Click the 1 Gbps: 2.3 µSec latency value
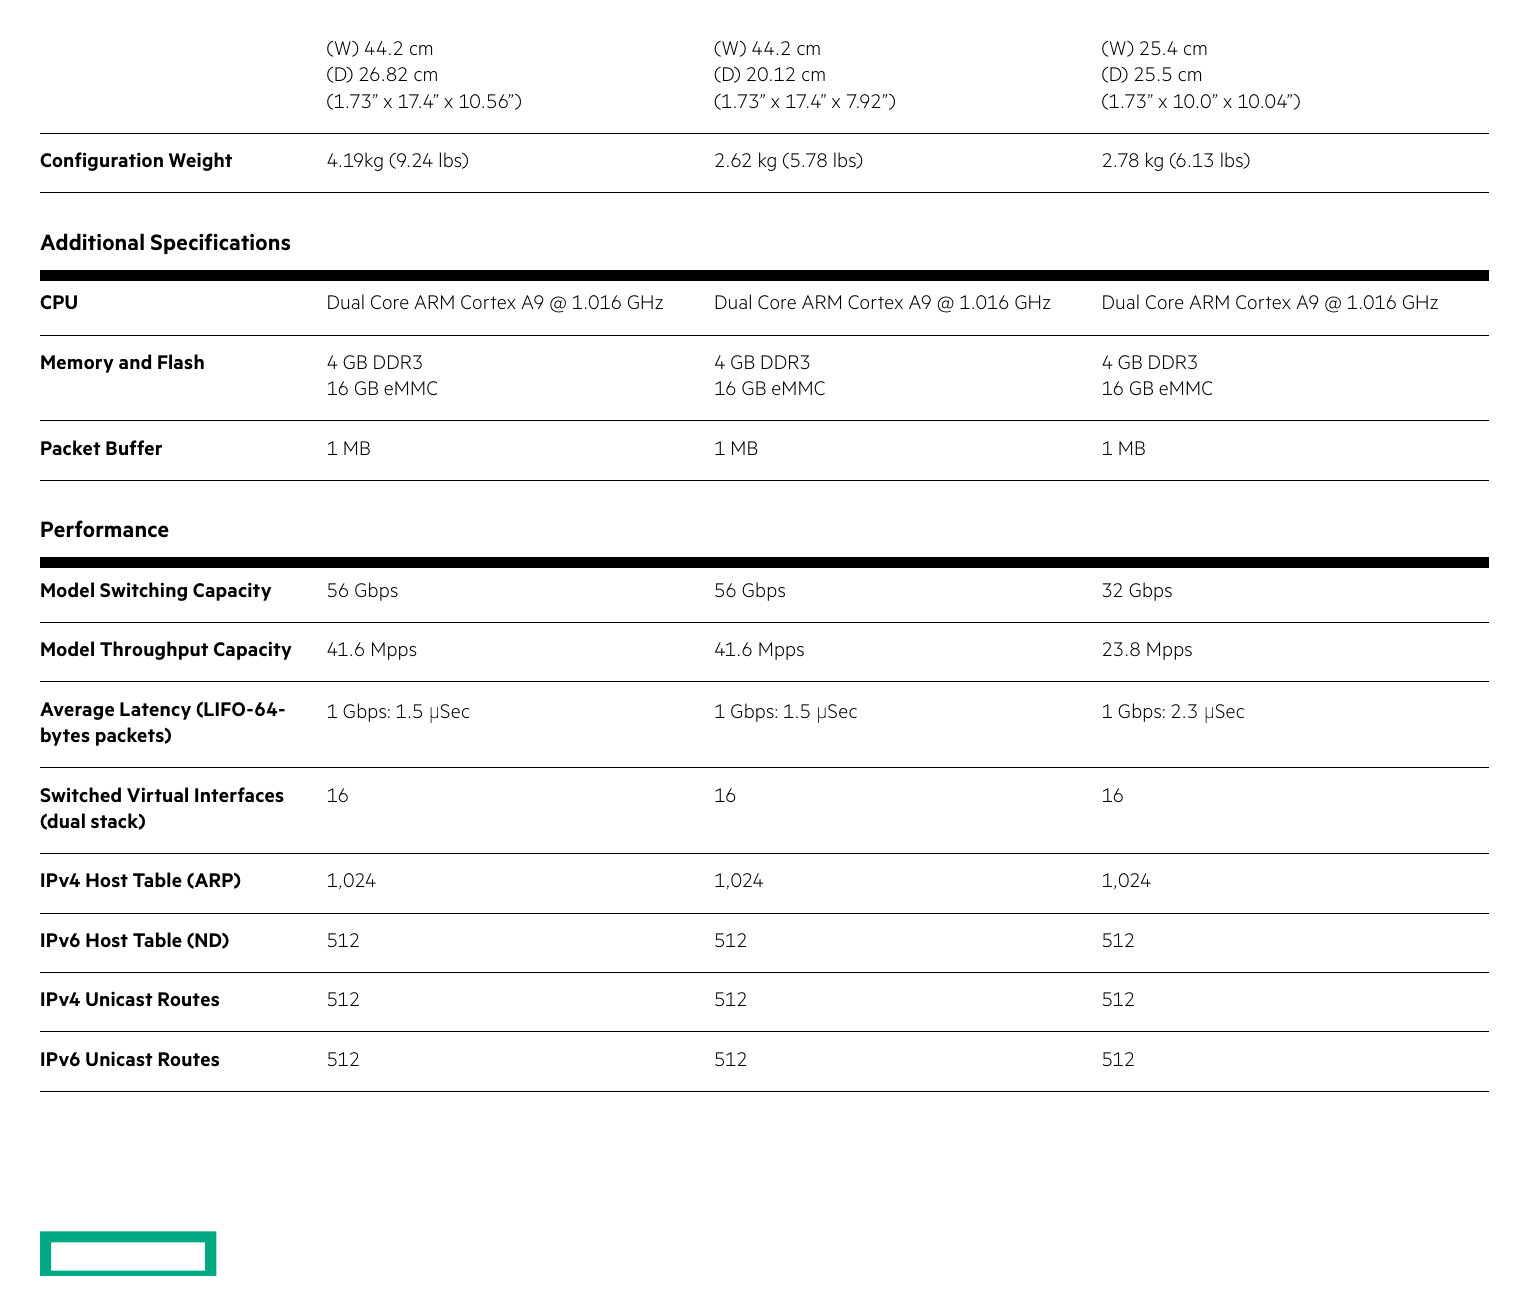1529x1316 pixels. (x=1173, y=712)
